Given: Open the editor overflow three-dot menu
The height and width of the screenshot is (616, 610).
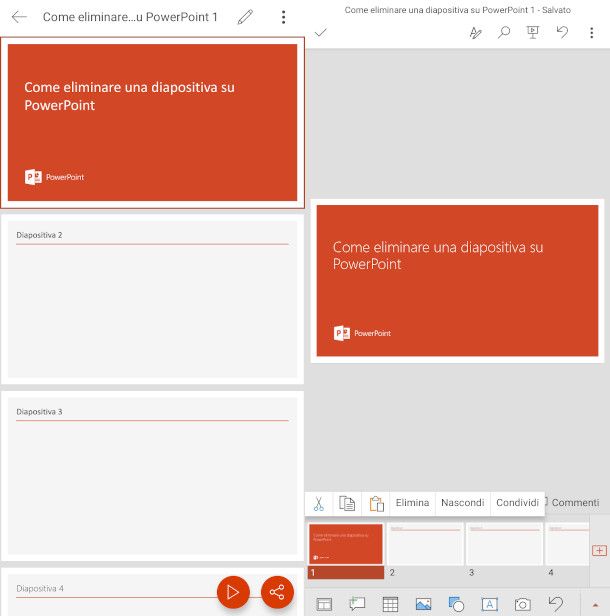Looking at the screenshot, I should tap(592, 33).
